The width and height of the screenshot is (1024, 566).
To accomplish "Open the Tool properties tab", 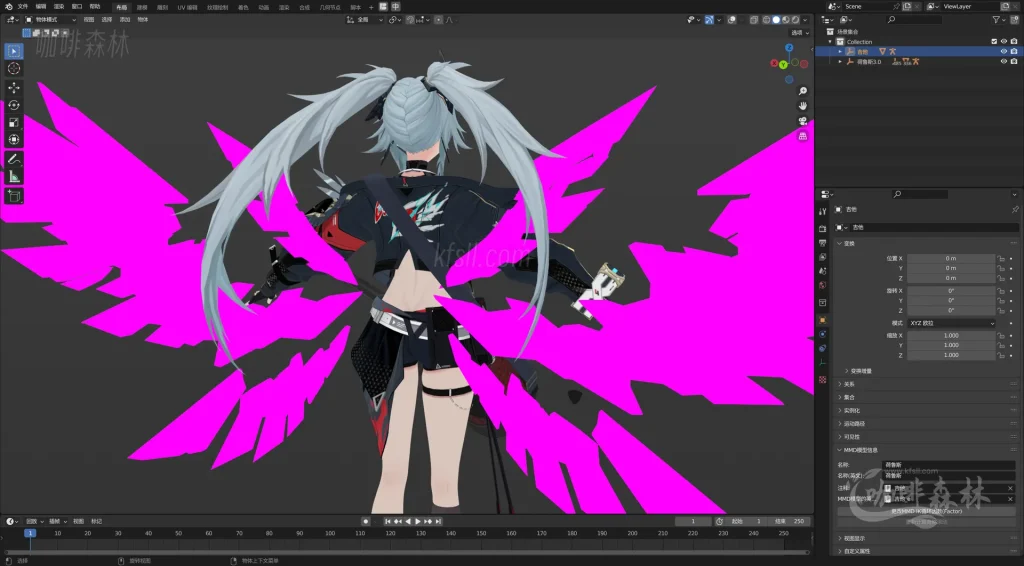I will point(822,212).
